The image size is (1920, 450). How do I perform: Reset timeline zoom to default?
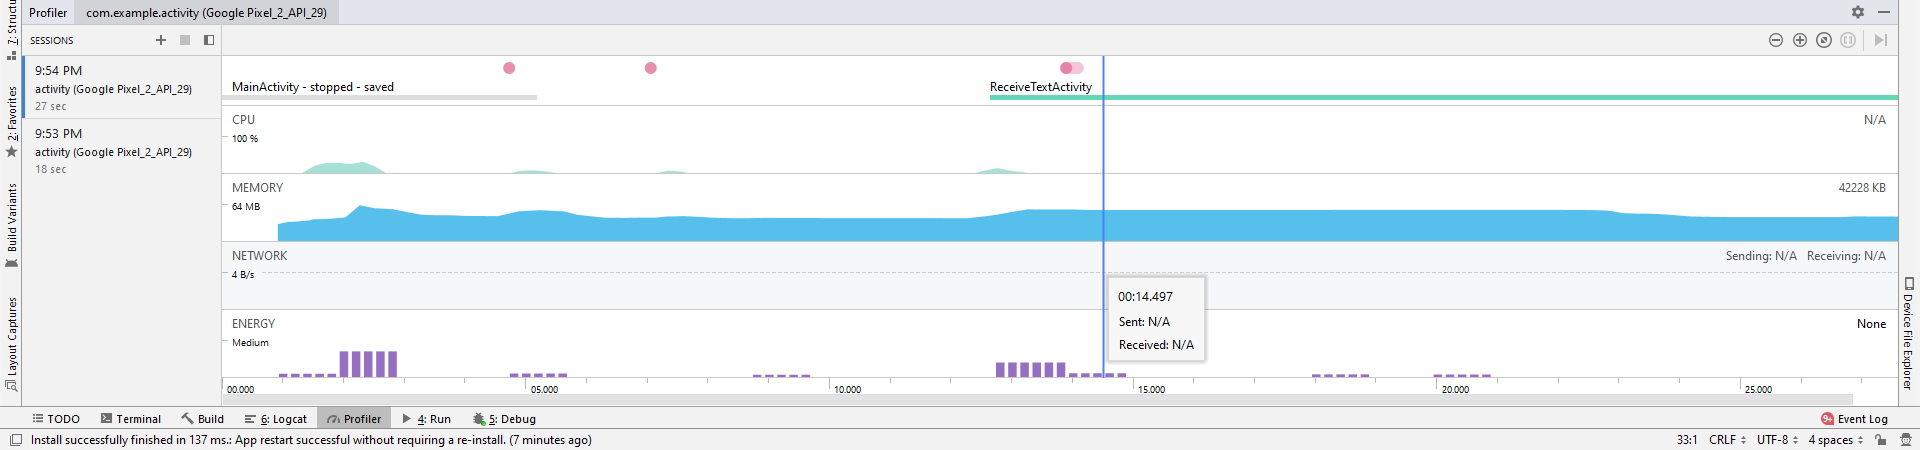[1824, 40]
